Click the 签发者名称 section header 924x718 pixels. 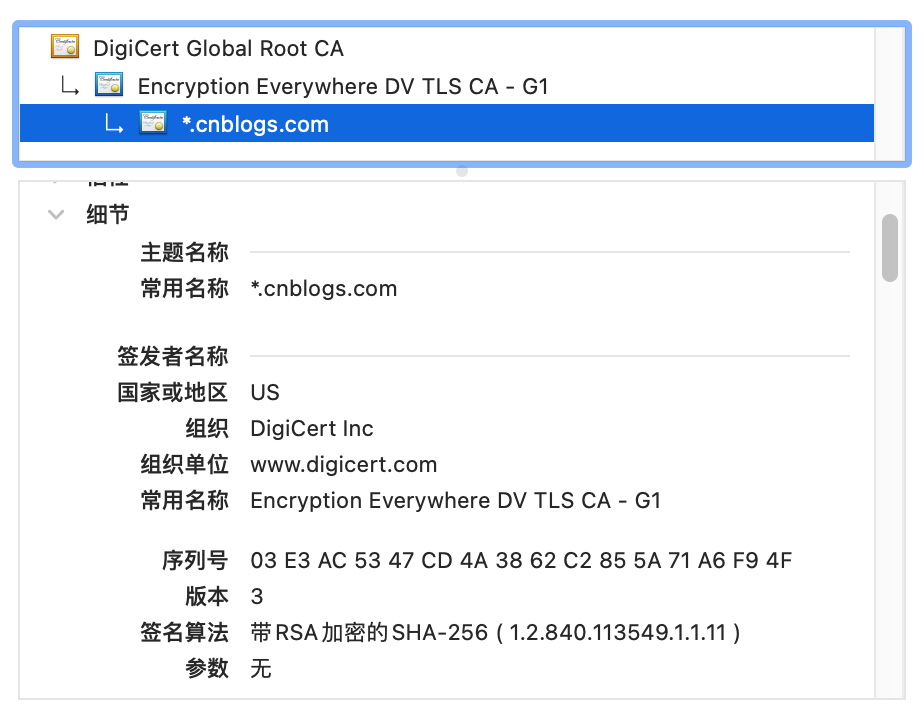[172, 357]
